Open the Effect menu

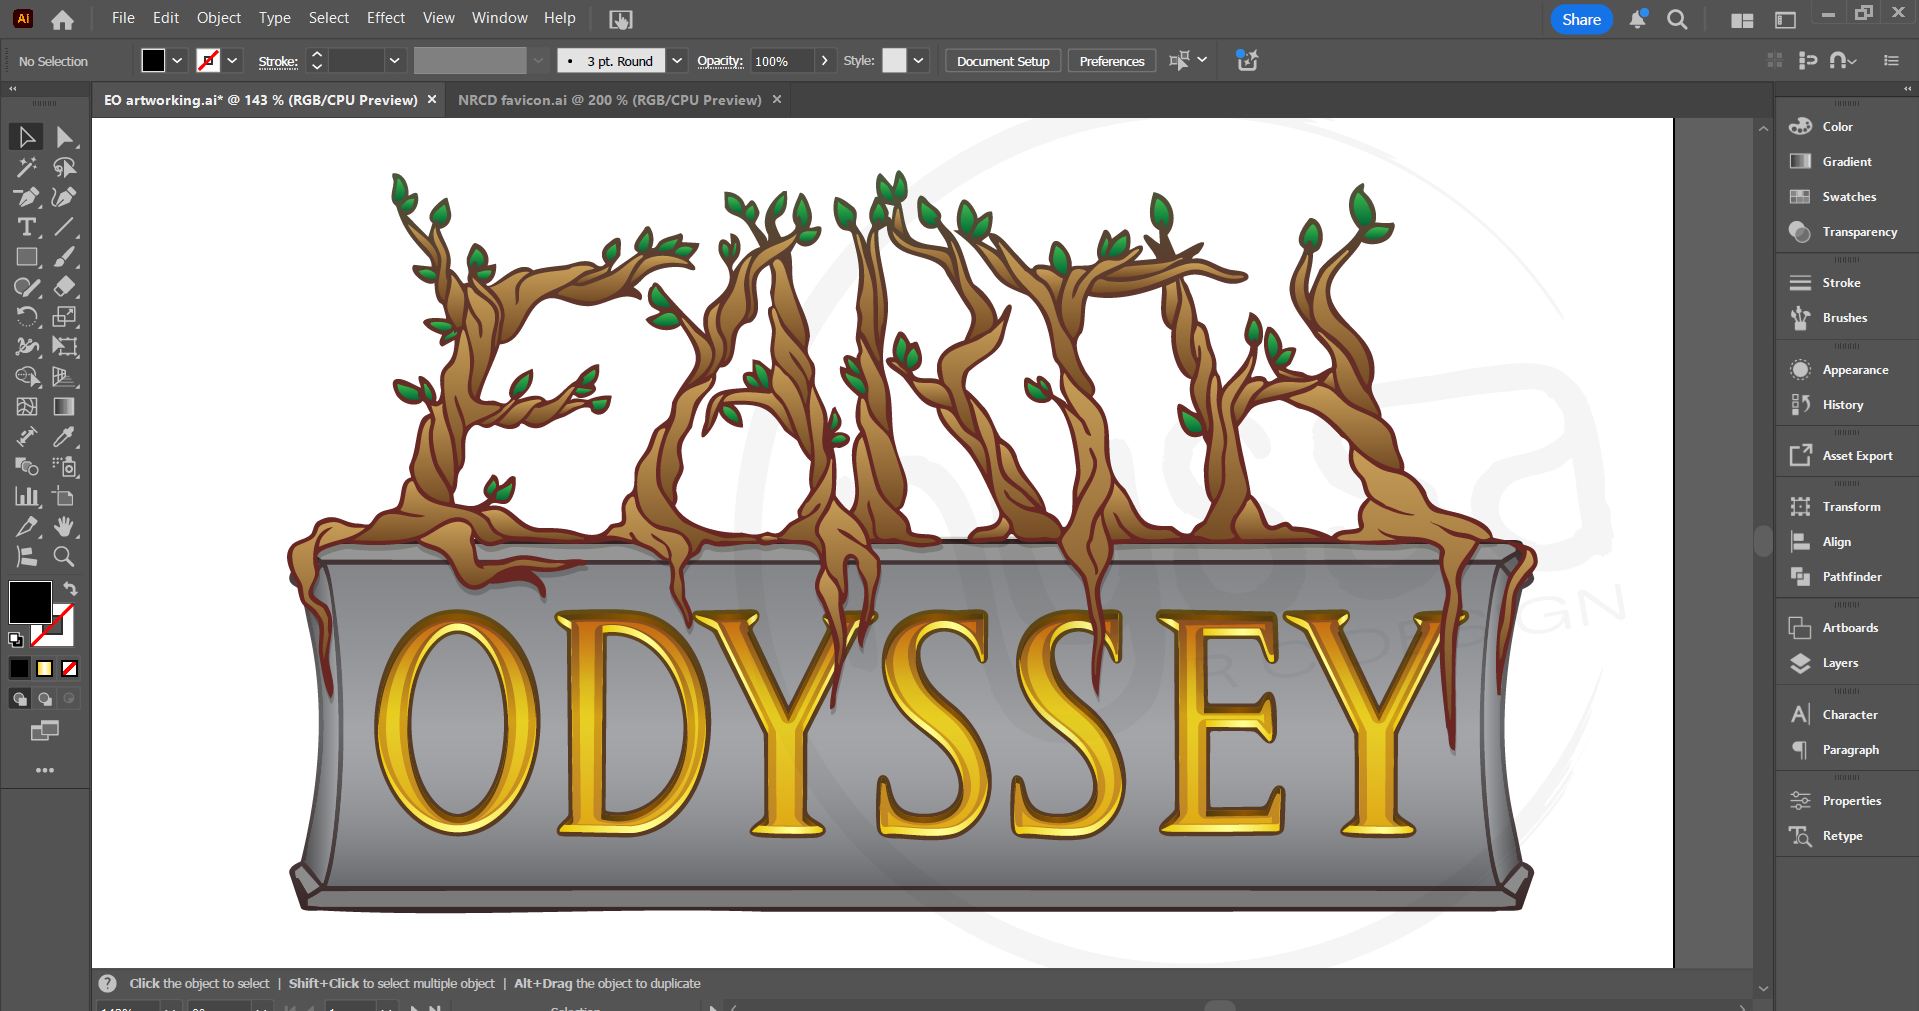385,18
